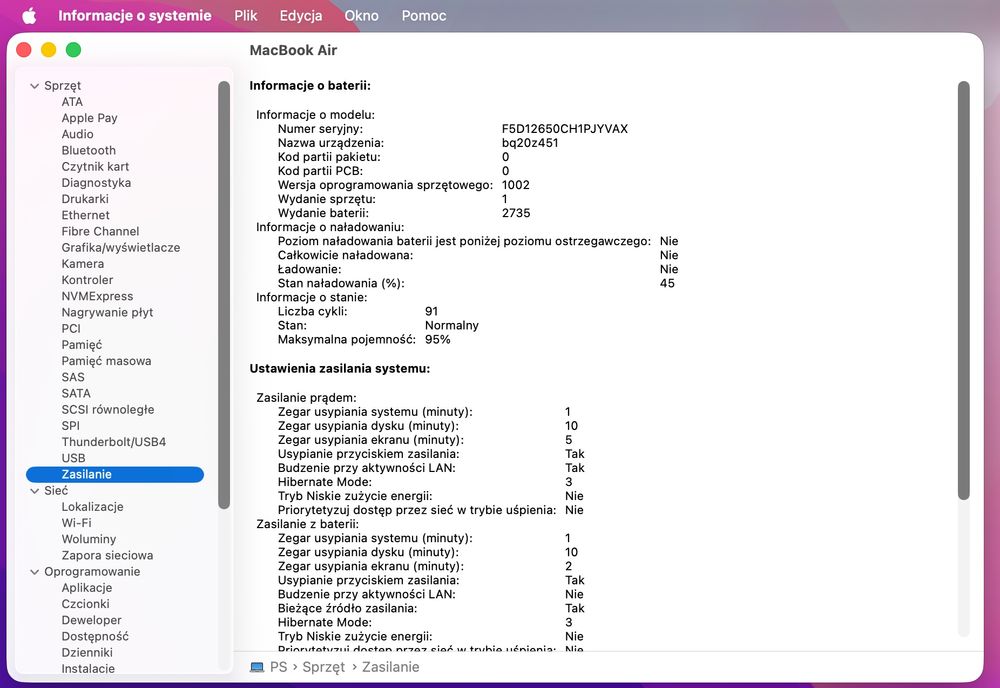1000x688 pixels.
Task: Select USB in the sidebar
Action: coord(73,458)
